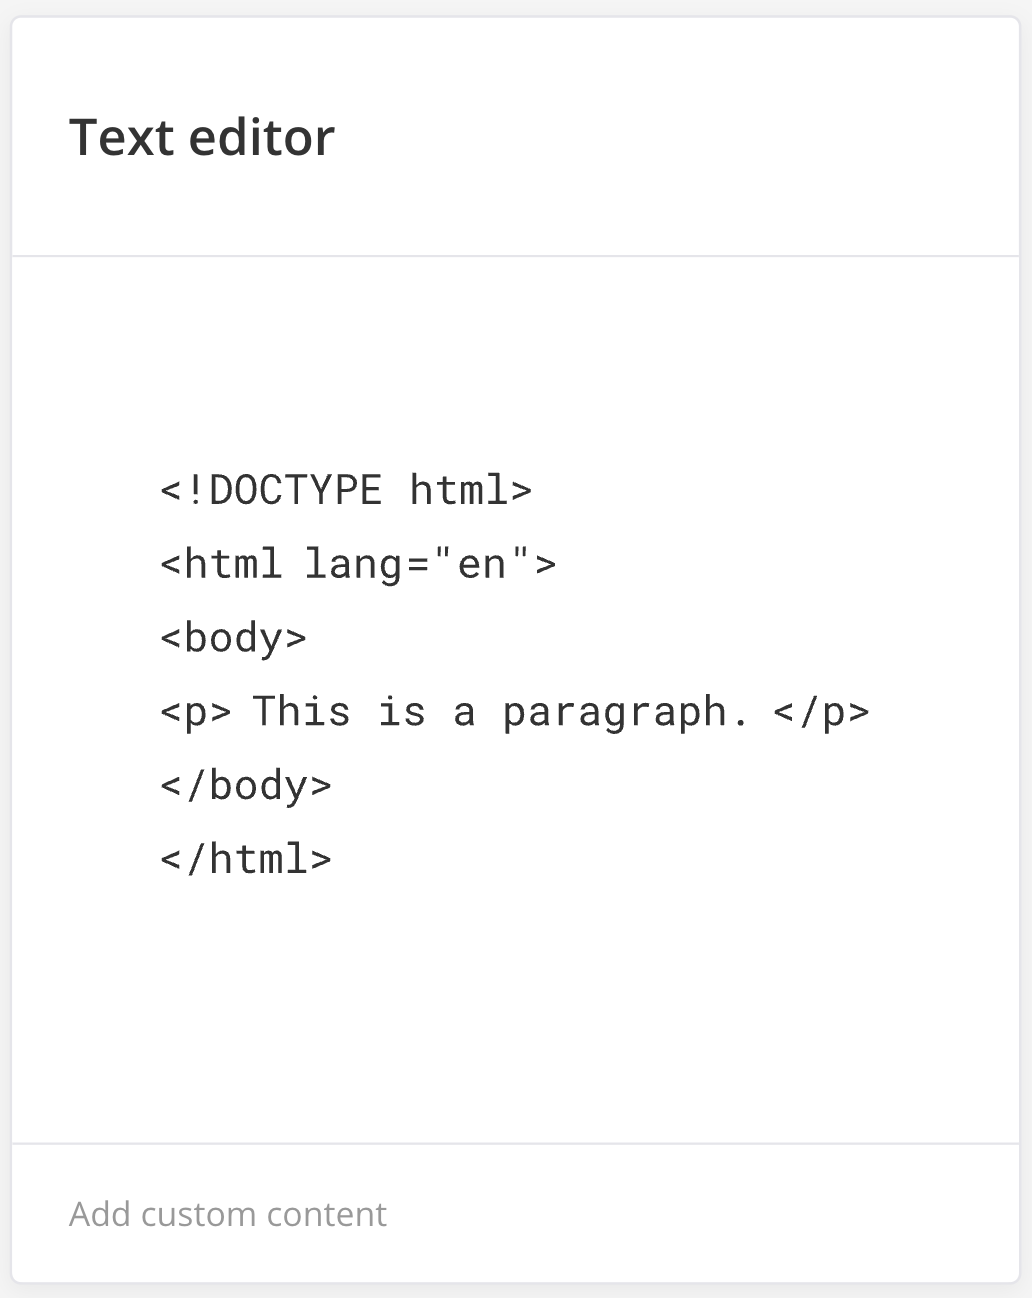The image size is (1032, 1298).
Task: Click the closing </p> tag
Action: coord(821,712)
